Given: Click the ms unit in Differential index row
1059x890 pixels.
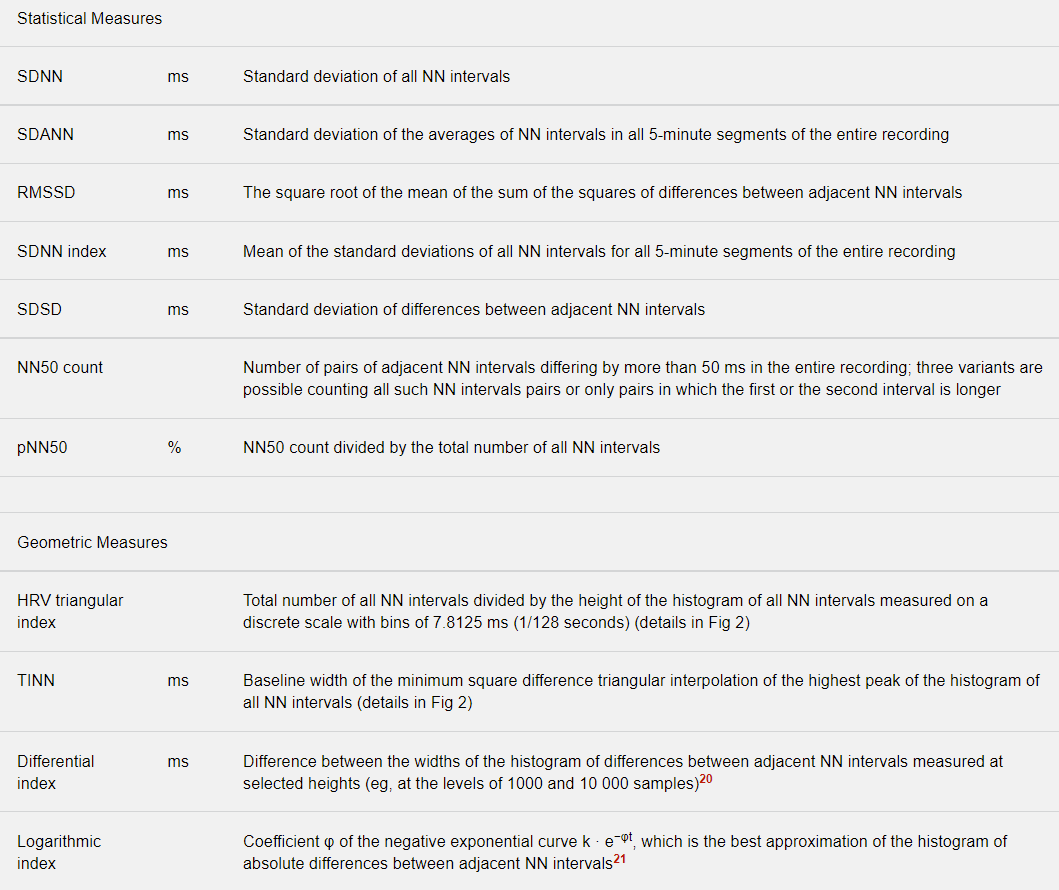Looking at the screenshot, I should 178,761.
